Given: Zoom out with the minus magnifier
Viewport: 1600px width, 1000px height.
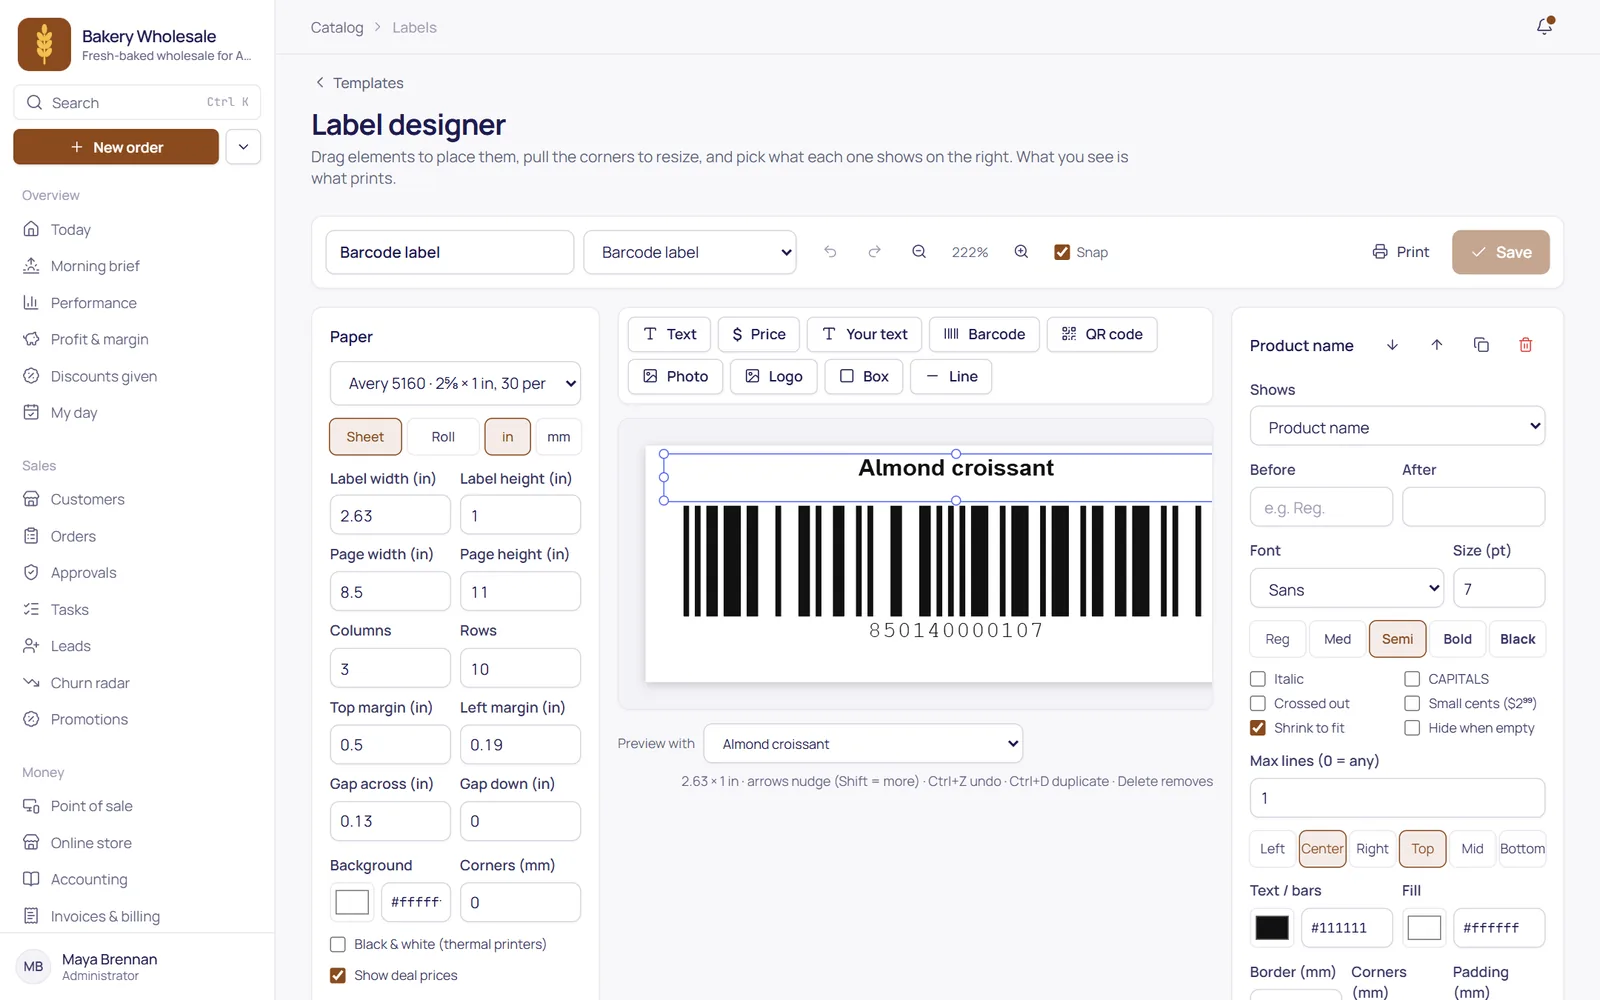Looking at the screenshot, I should click(919, 252).
